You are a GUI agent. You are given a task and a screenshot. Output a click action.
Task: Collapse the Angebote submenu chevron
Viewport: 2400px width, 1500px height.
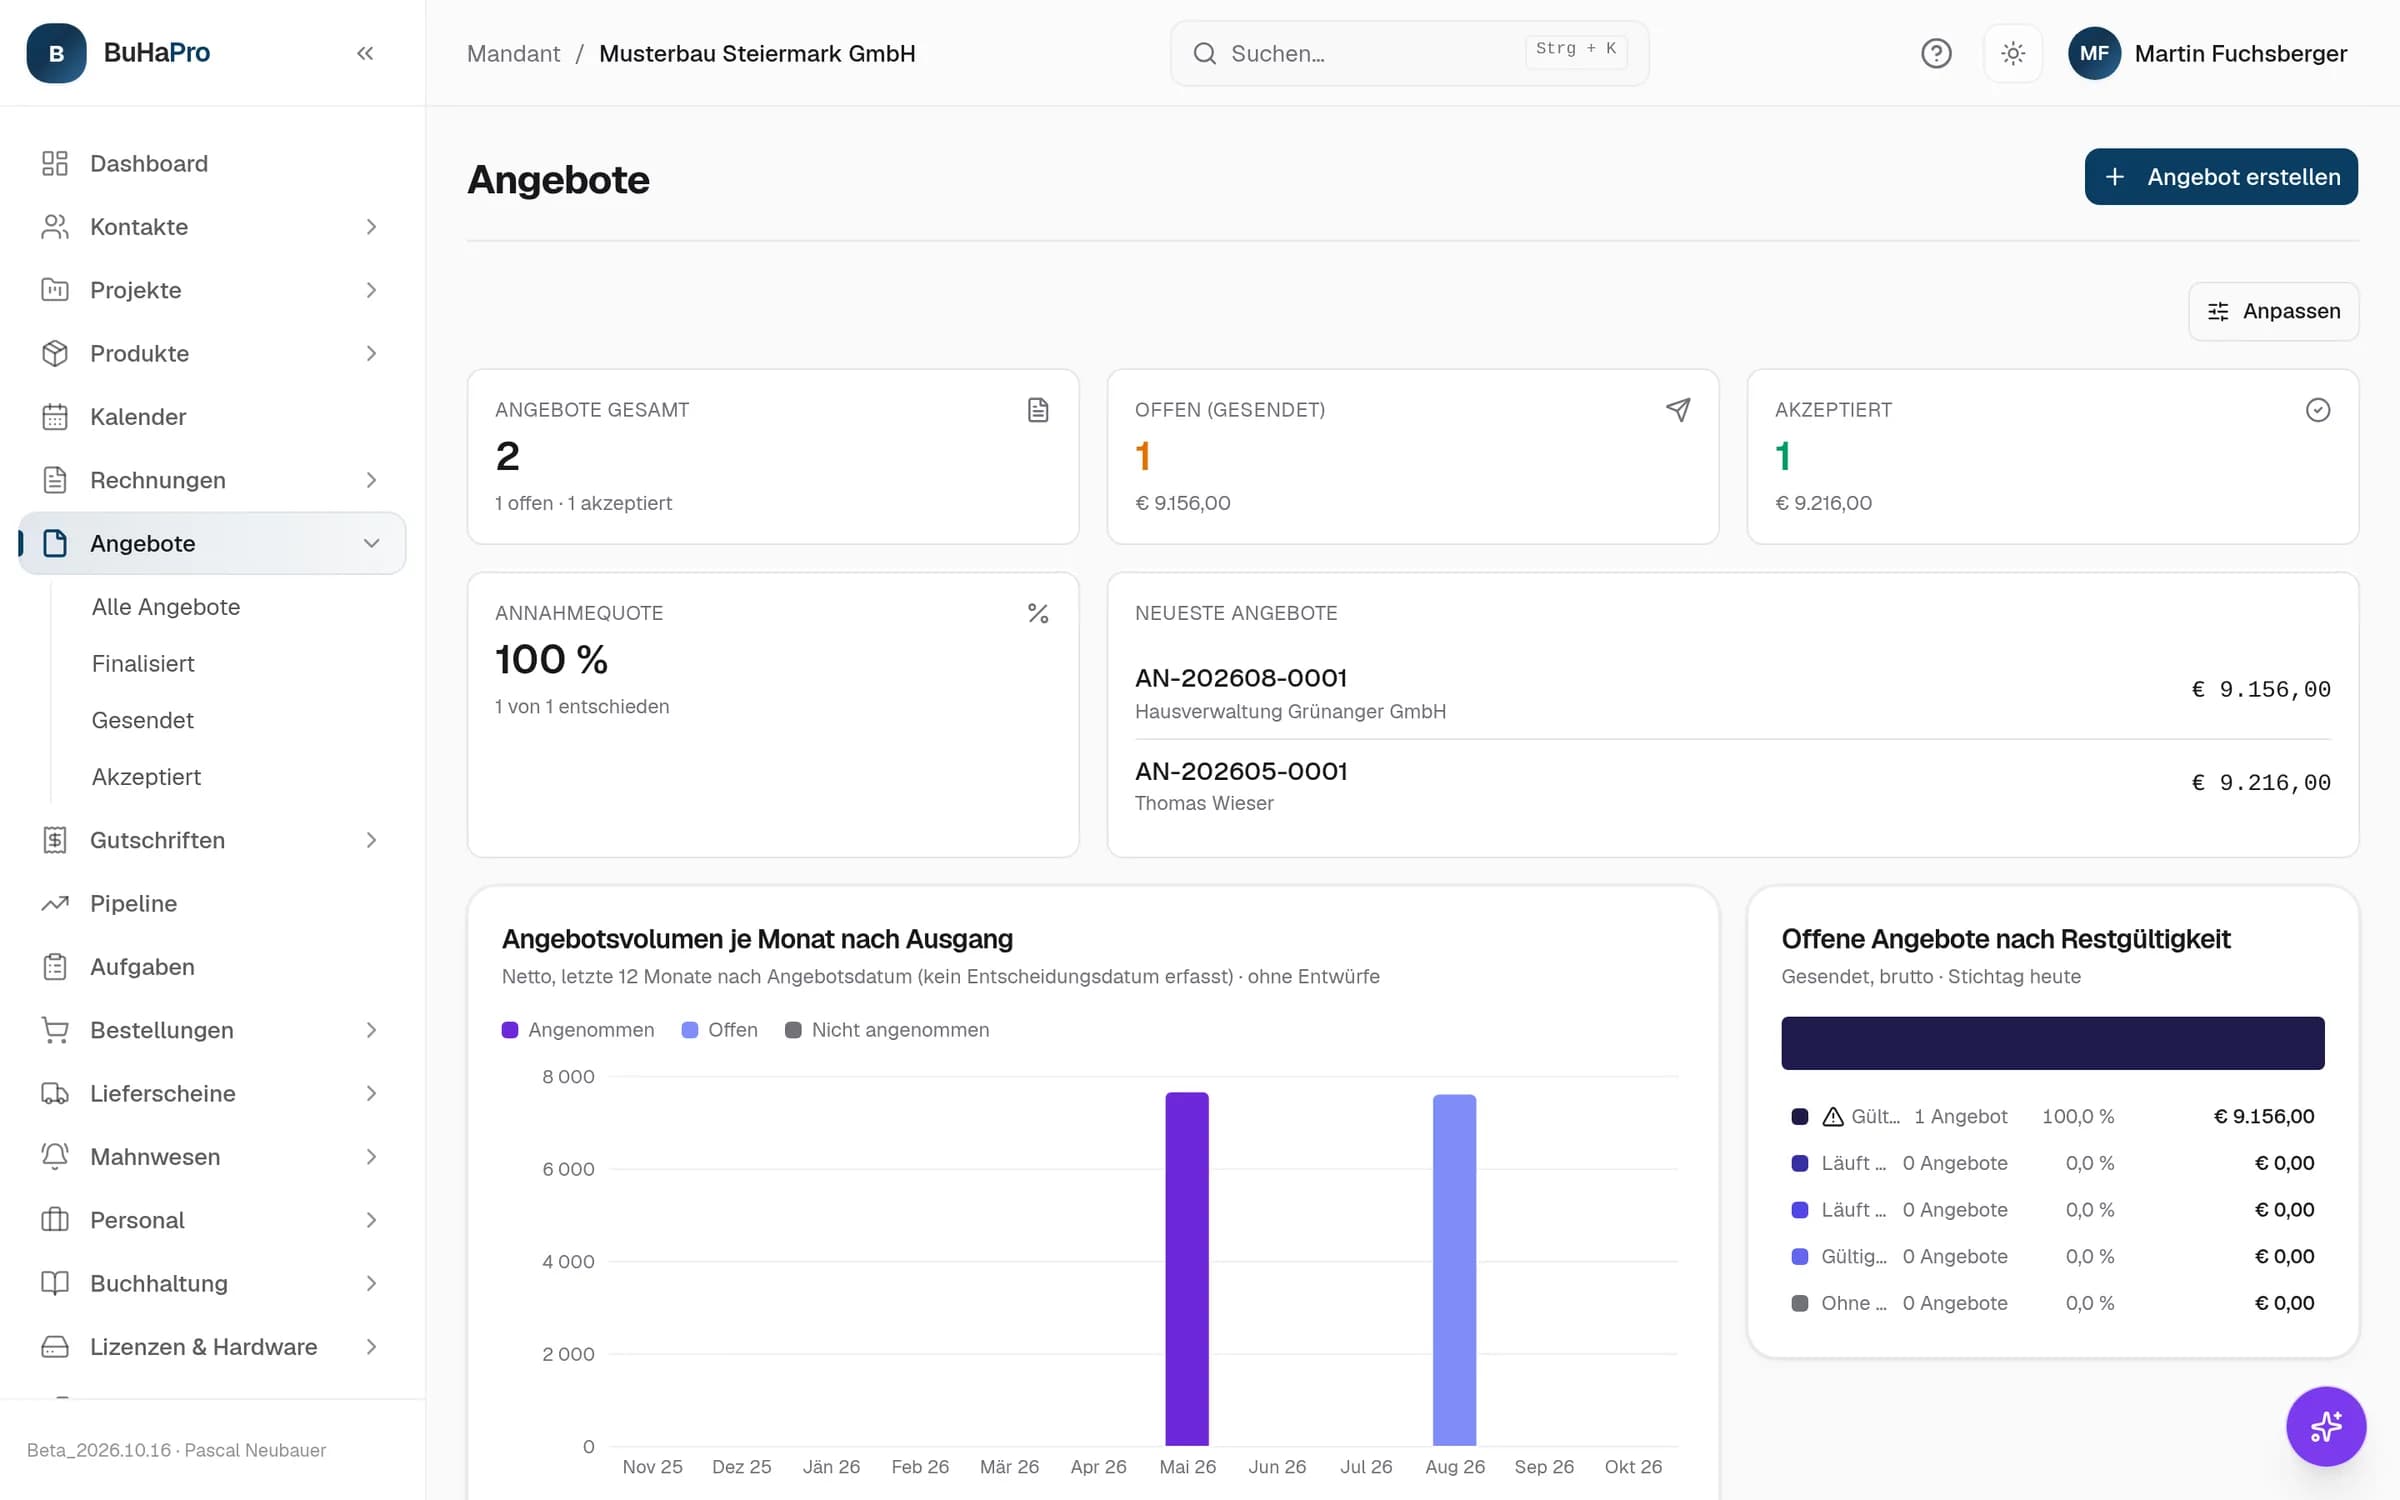pyautogui.click(x=371, y=543)
